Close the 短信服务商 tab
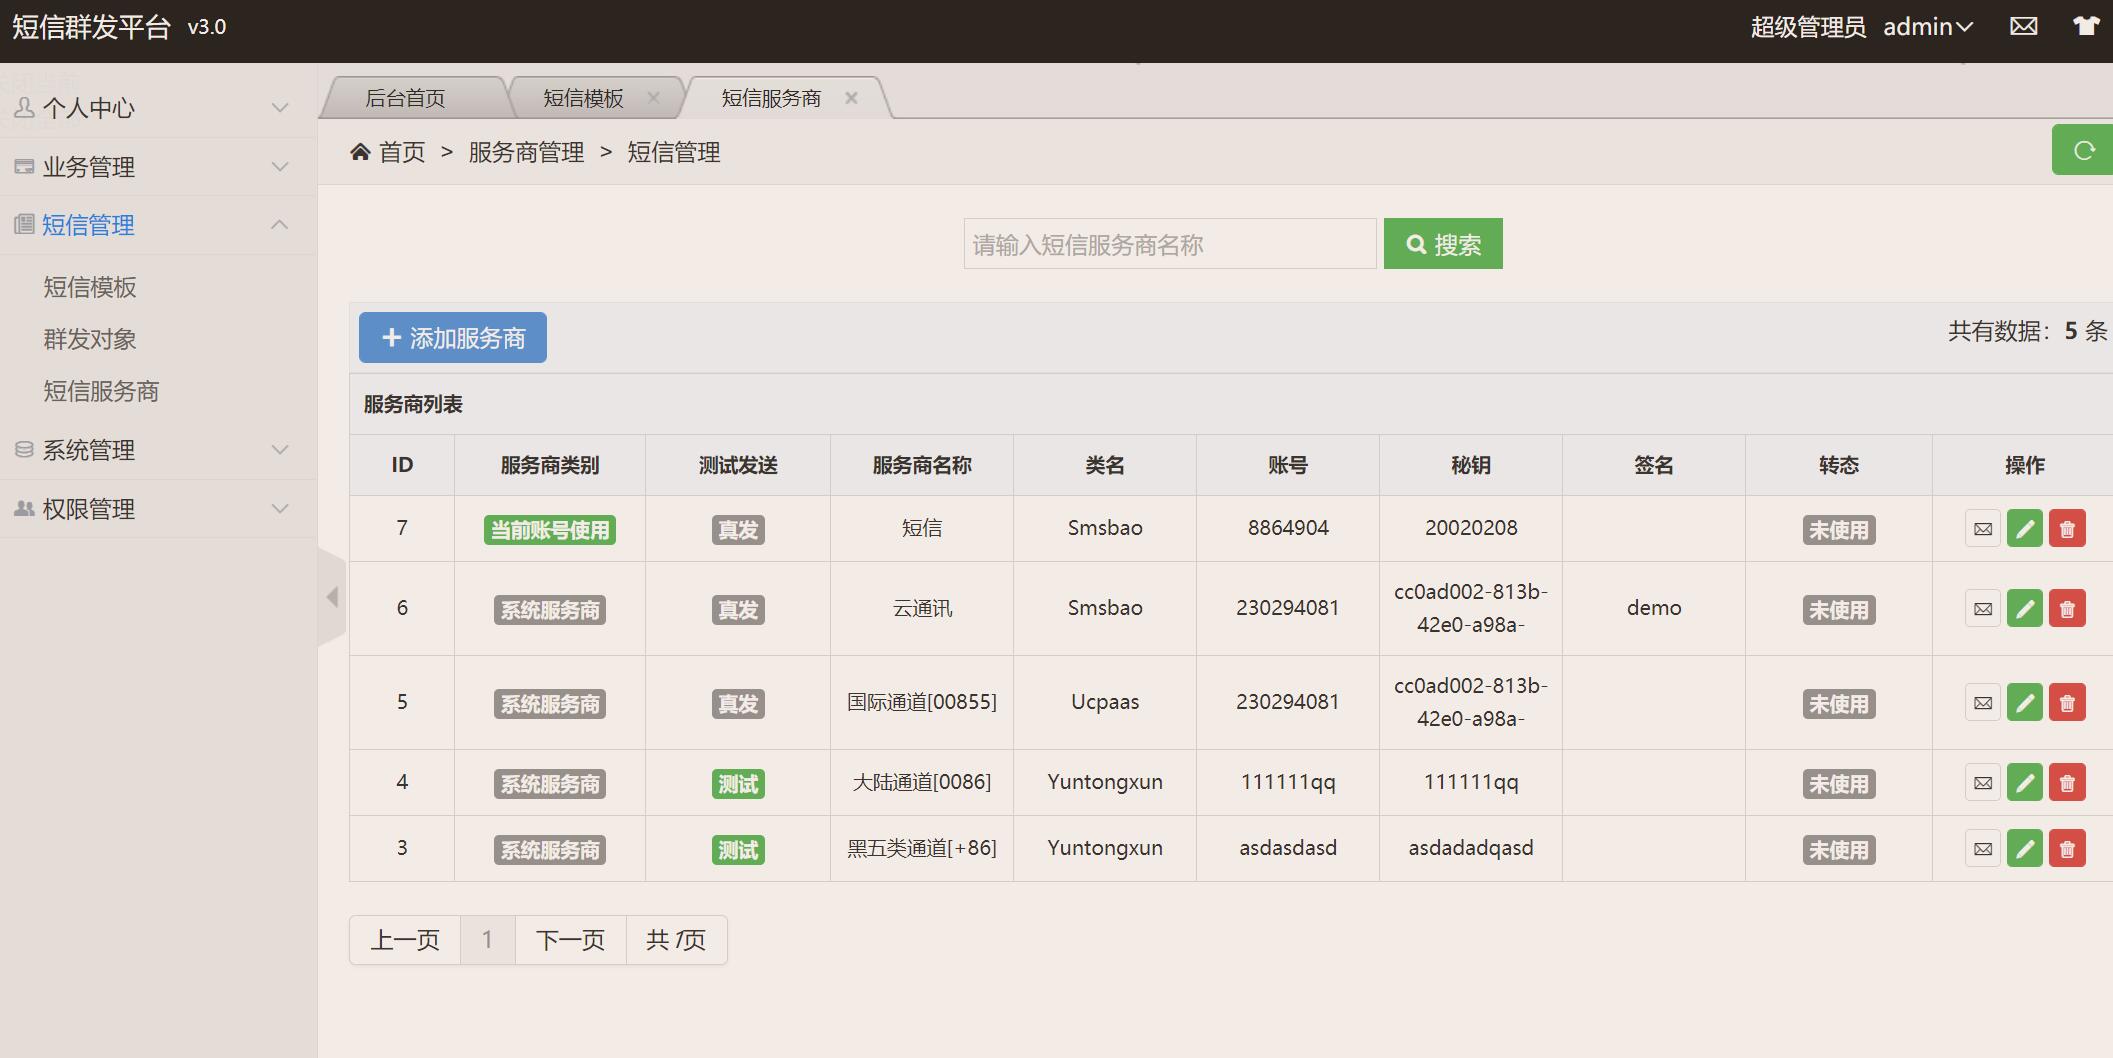This screenshot has height=1058, width=2113. (x=851, y=97)
